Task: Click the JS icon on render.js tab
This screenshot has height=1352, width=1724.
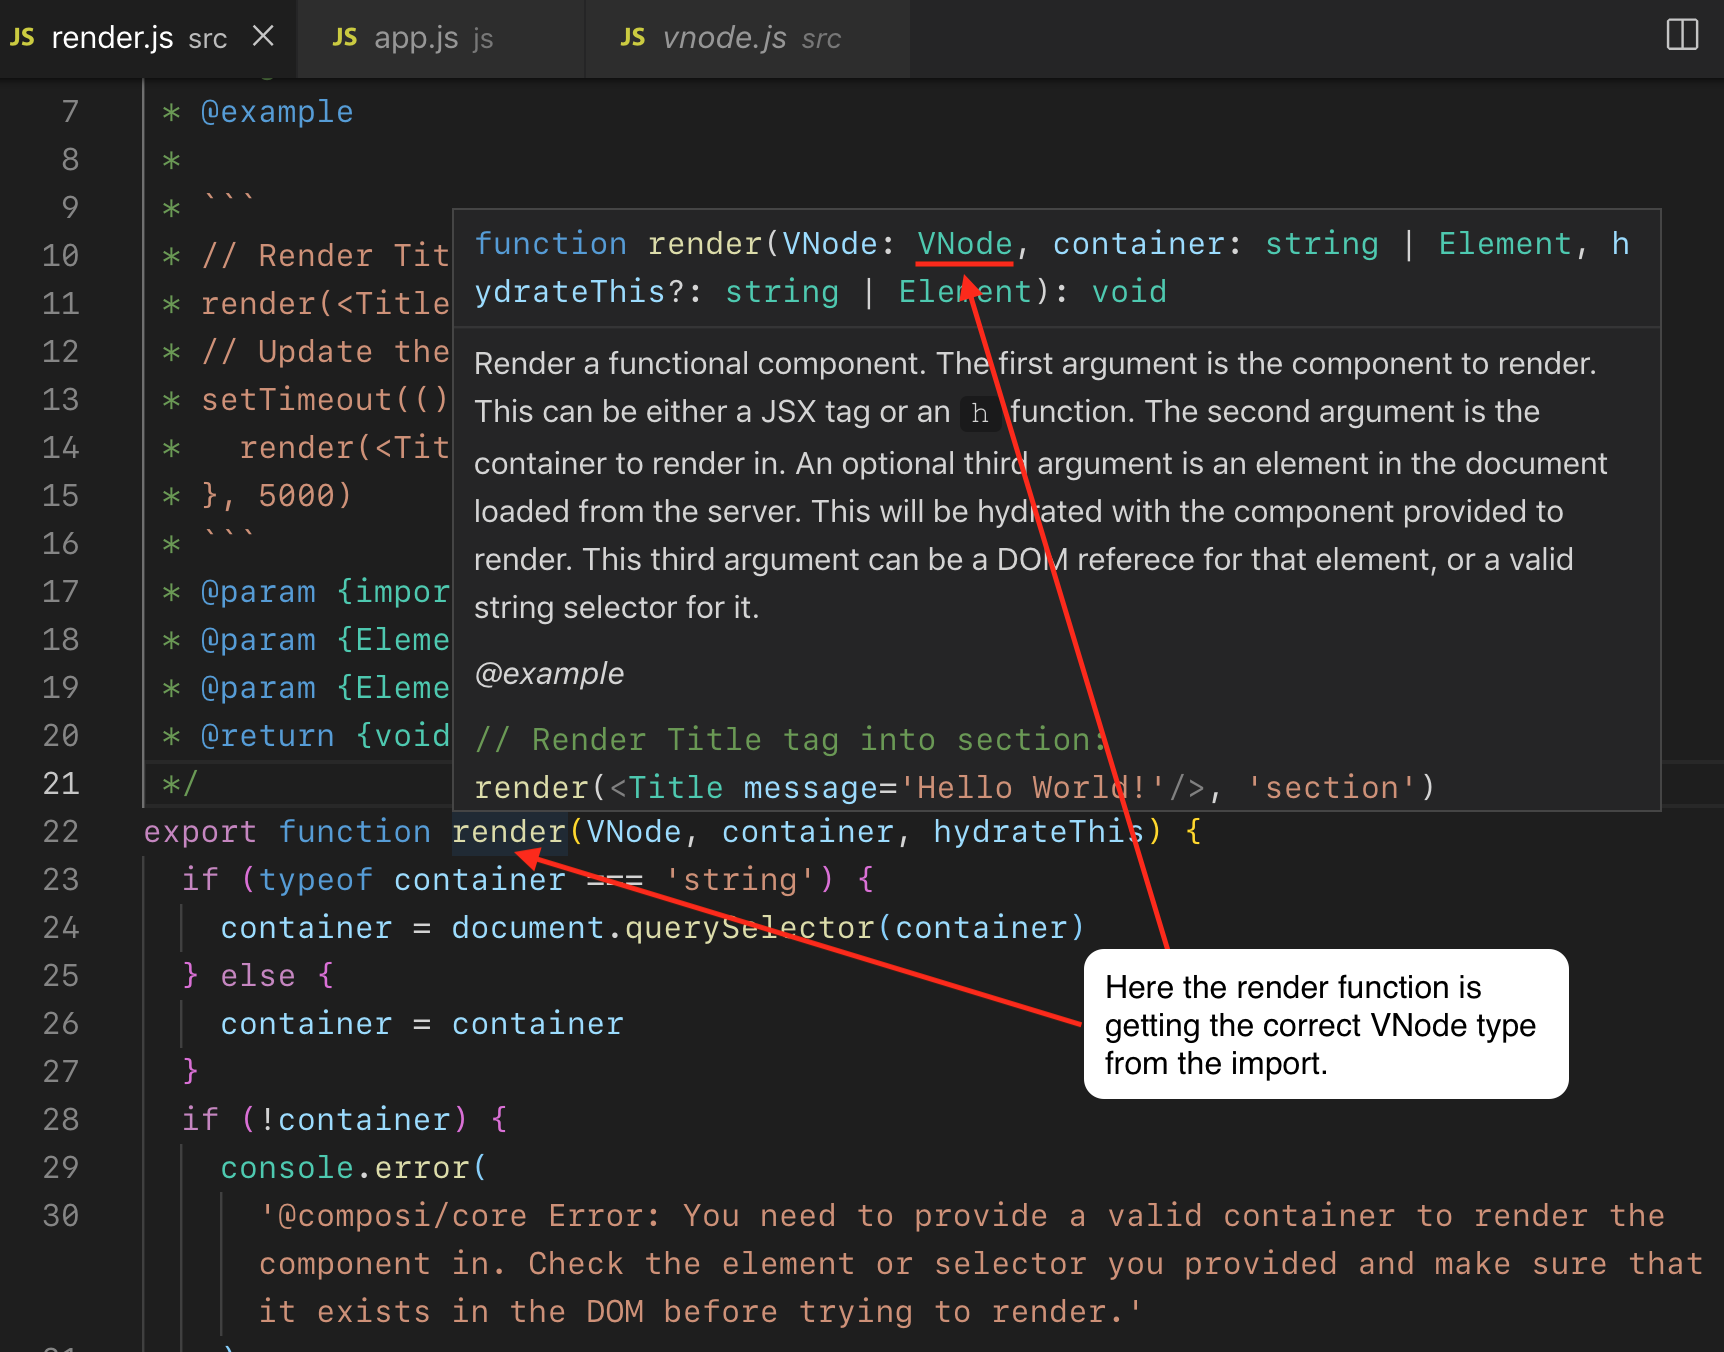Action: pos(22,37)
